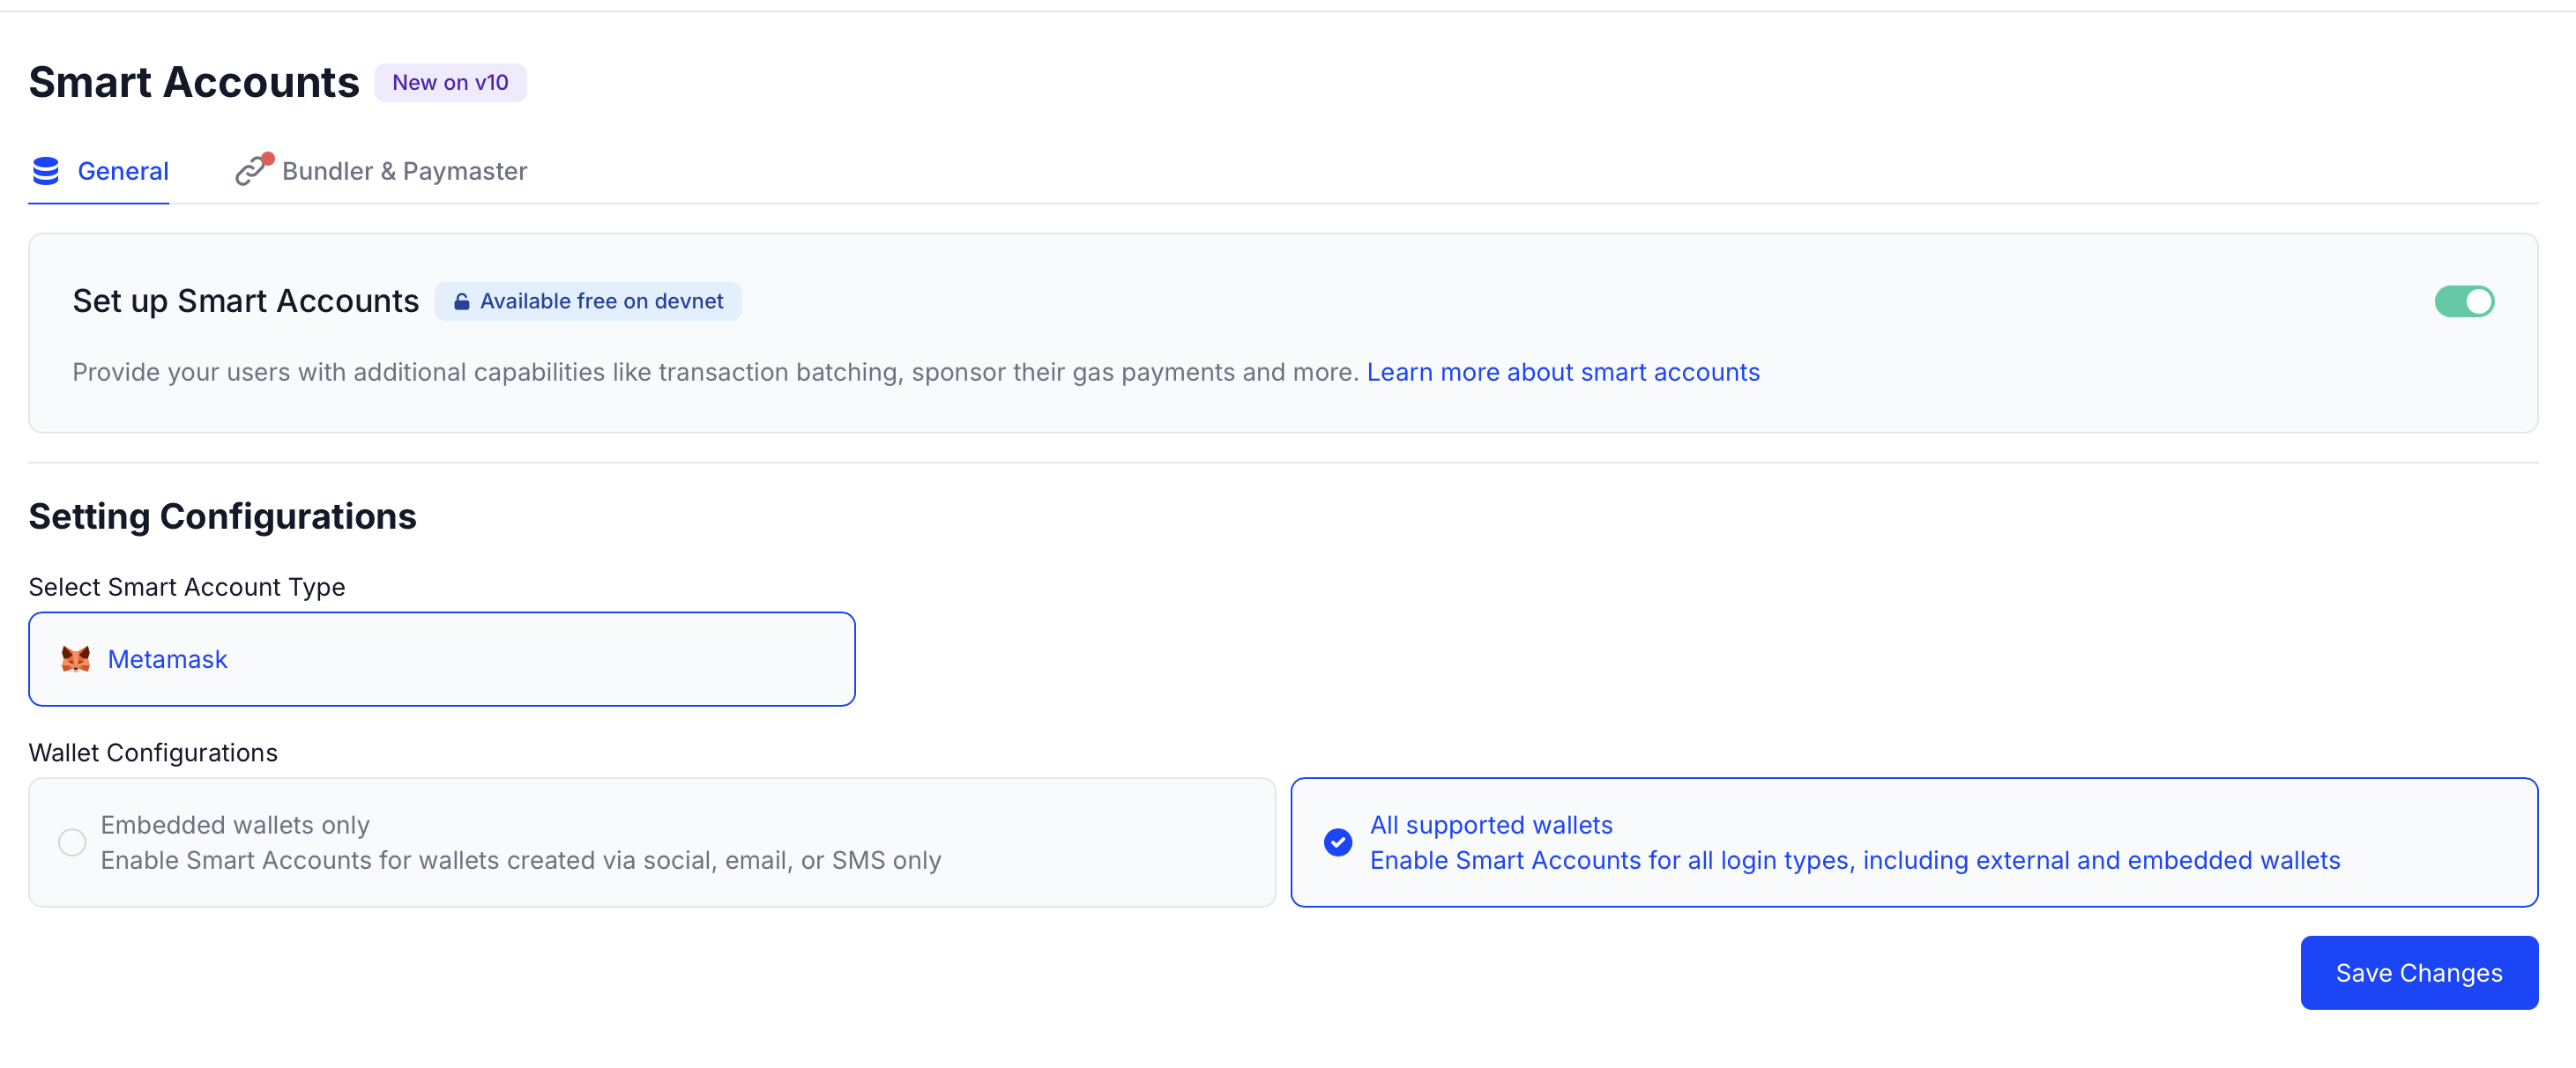This screenshot has width=2576, height=1068.
Task: Click the Embedded wallets only description text
Action: (x=520, y=860)
